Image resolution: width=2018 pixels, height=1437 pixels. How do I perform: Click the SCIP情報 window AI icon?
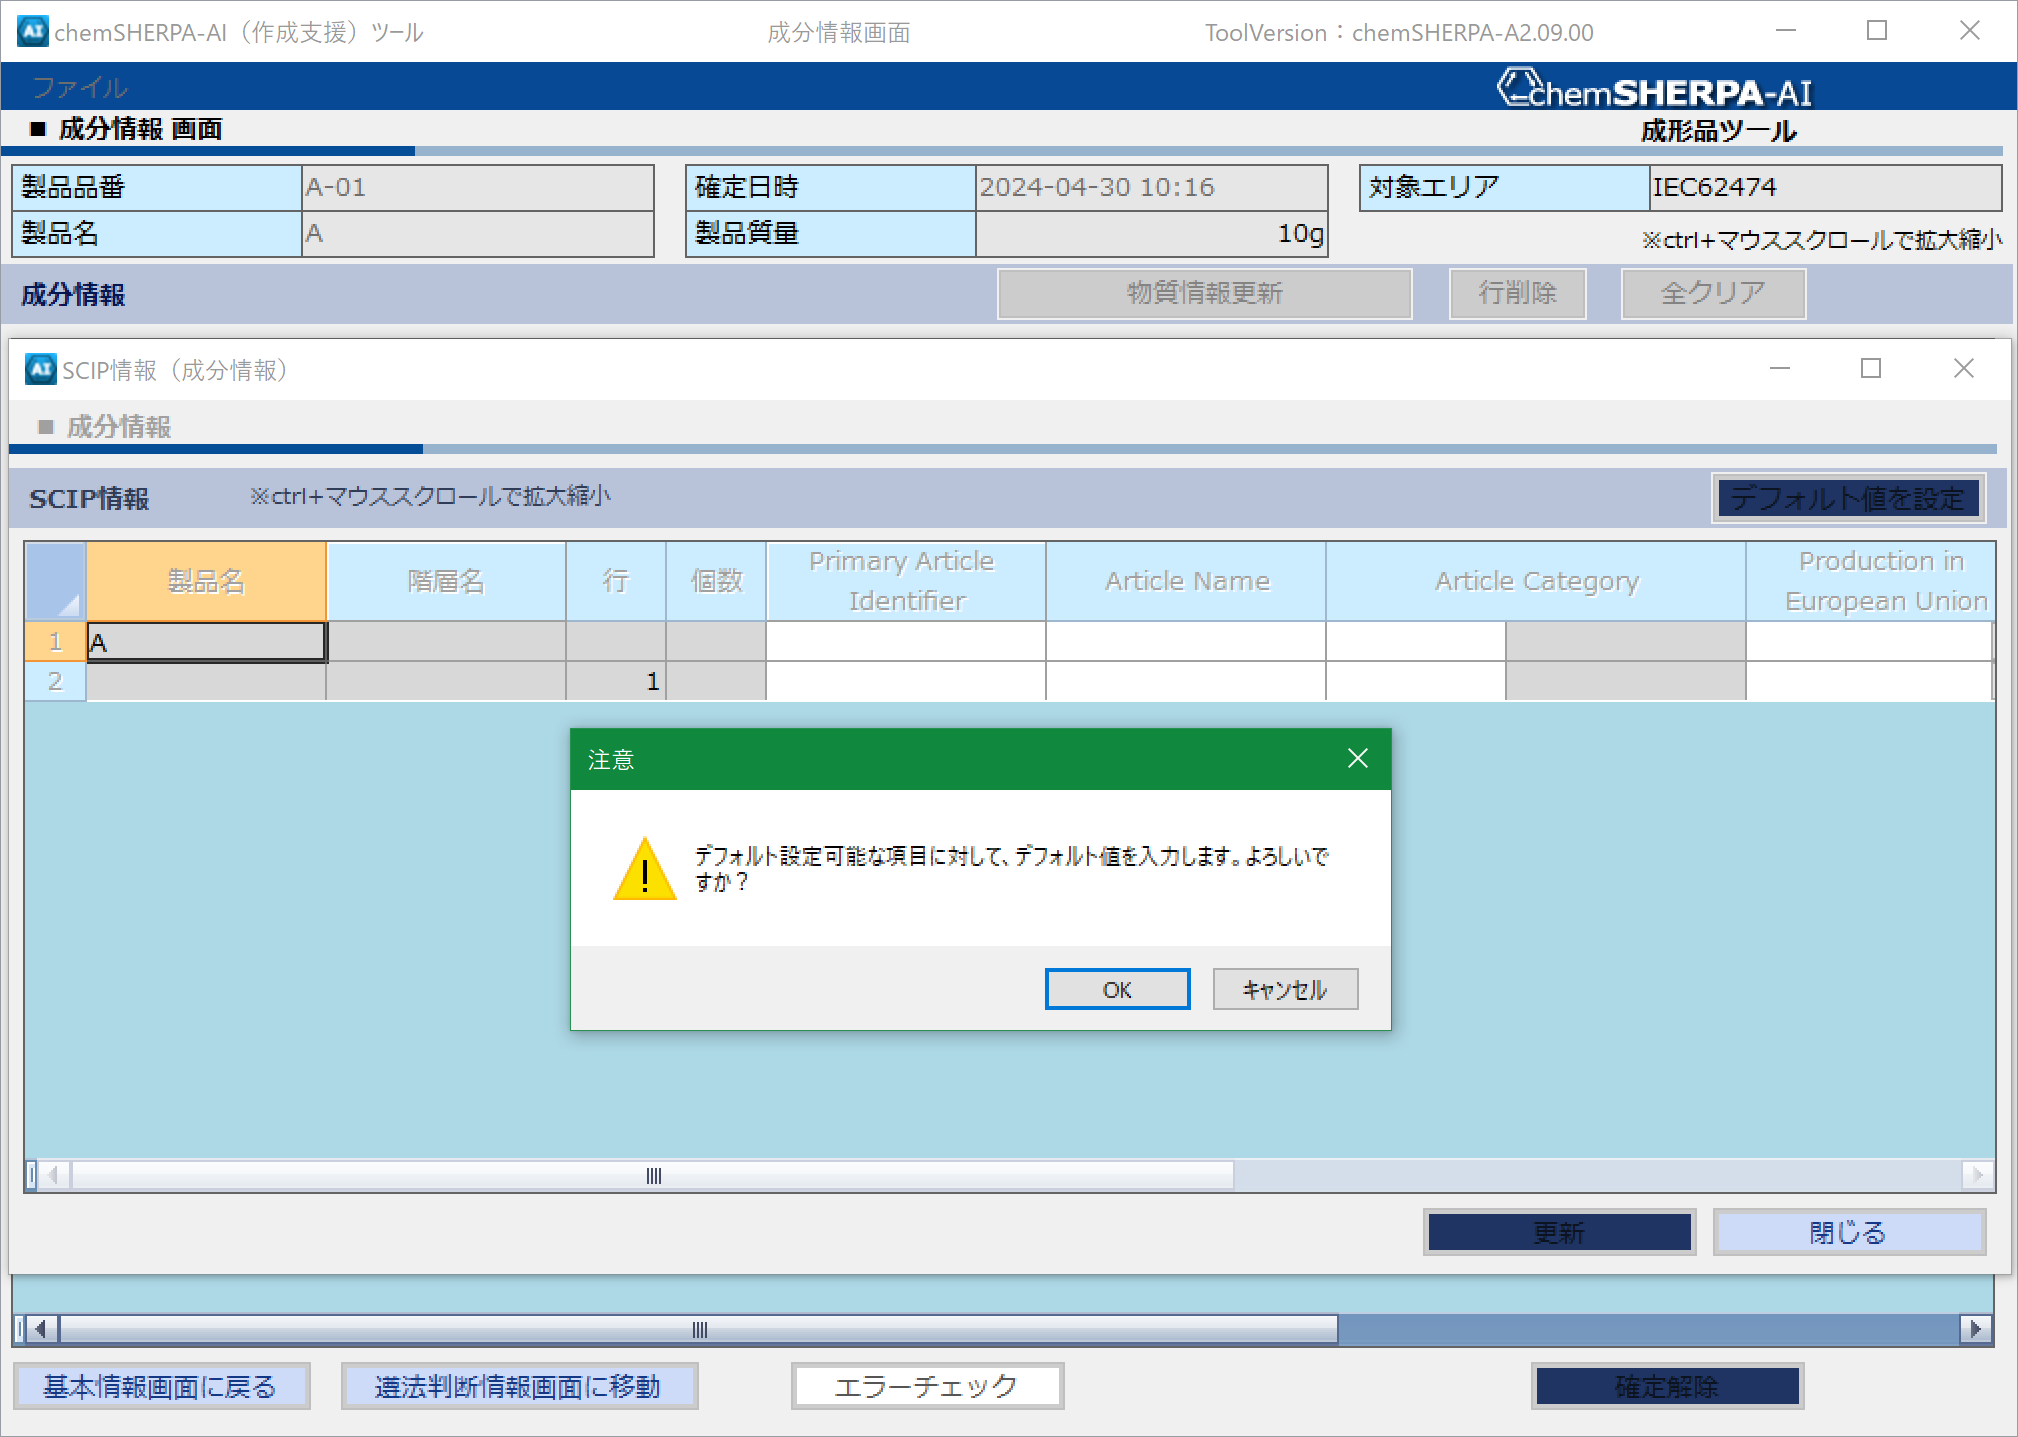[41, 369]
